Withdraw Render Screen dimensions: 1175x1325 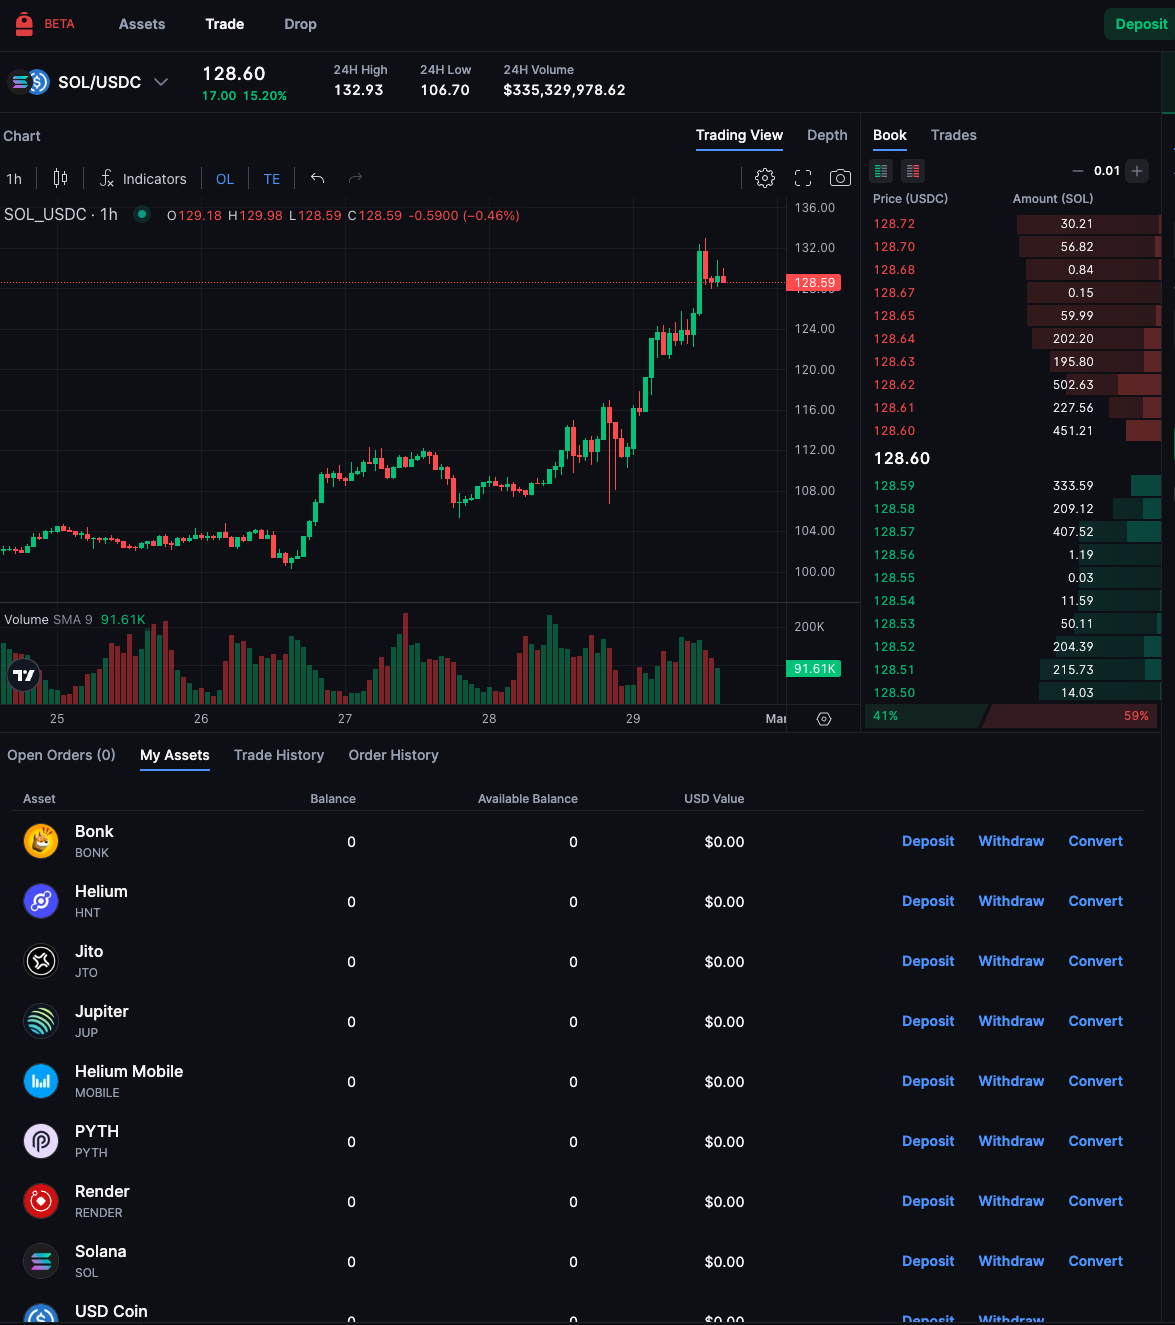tap(1011, 1201)
